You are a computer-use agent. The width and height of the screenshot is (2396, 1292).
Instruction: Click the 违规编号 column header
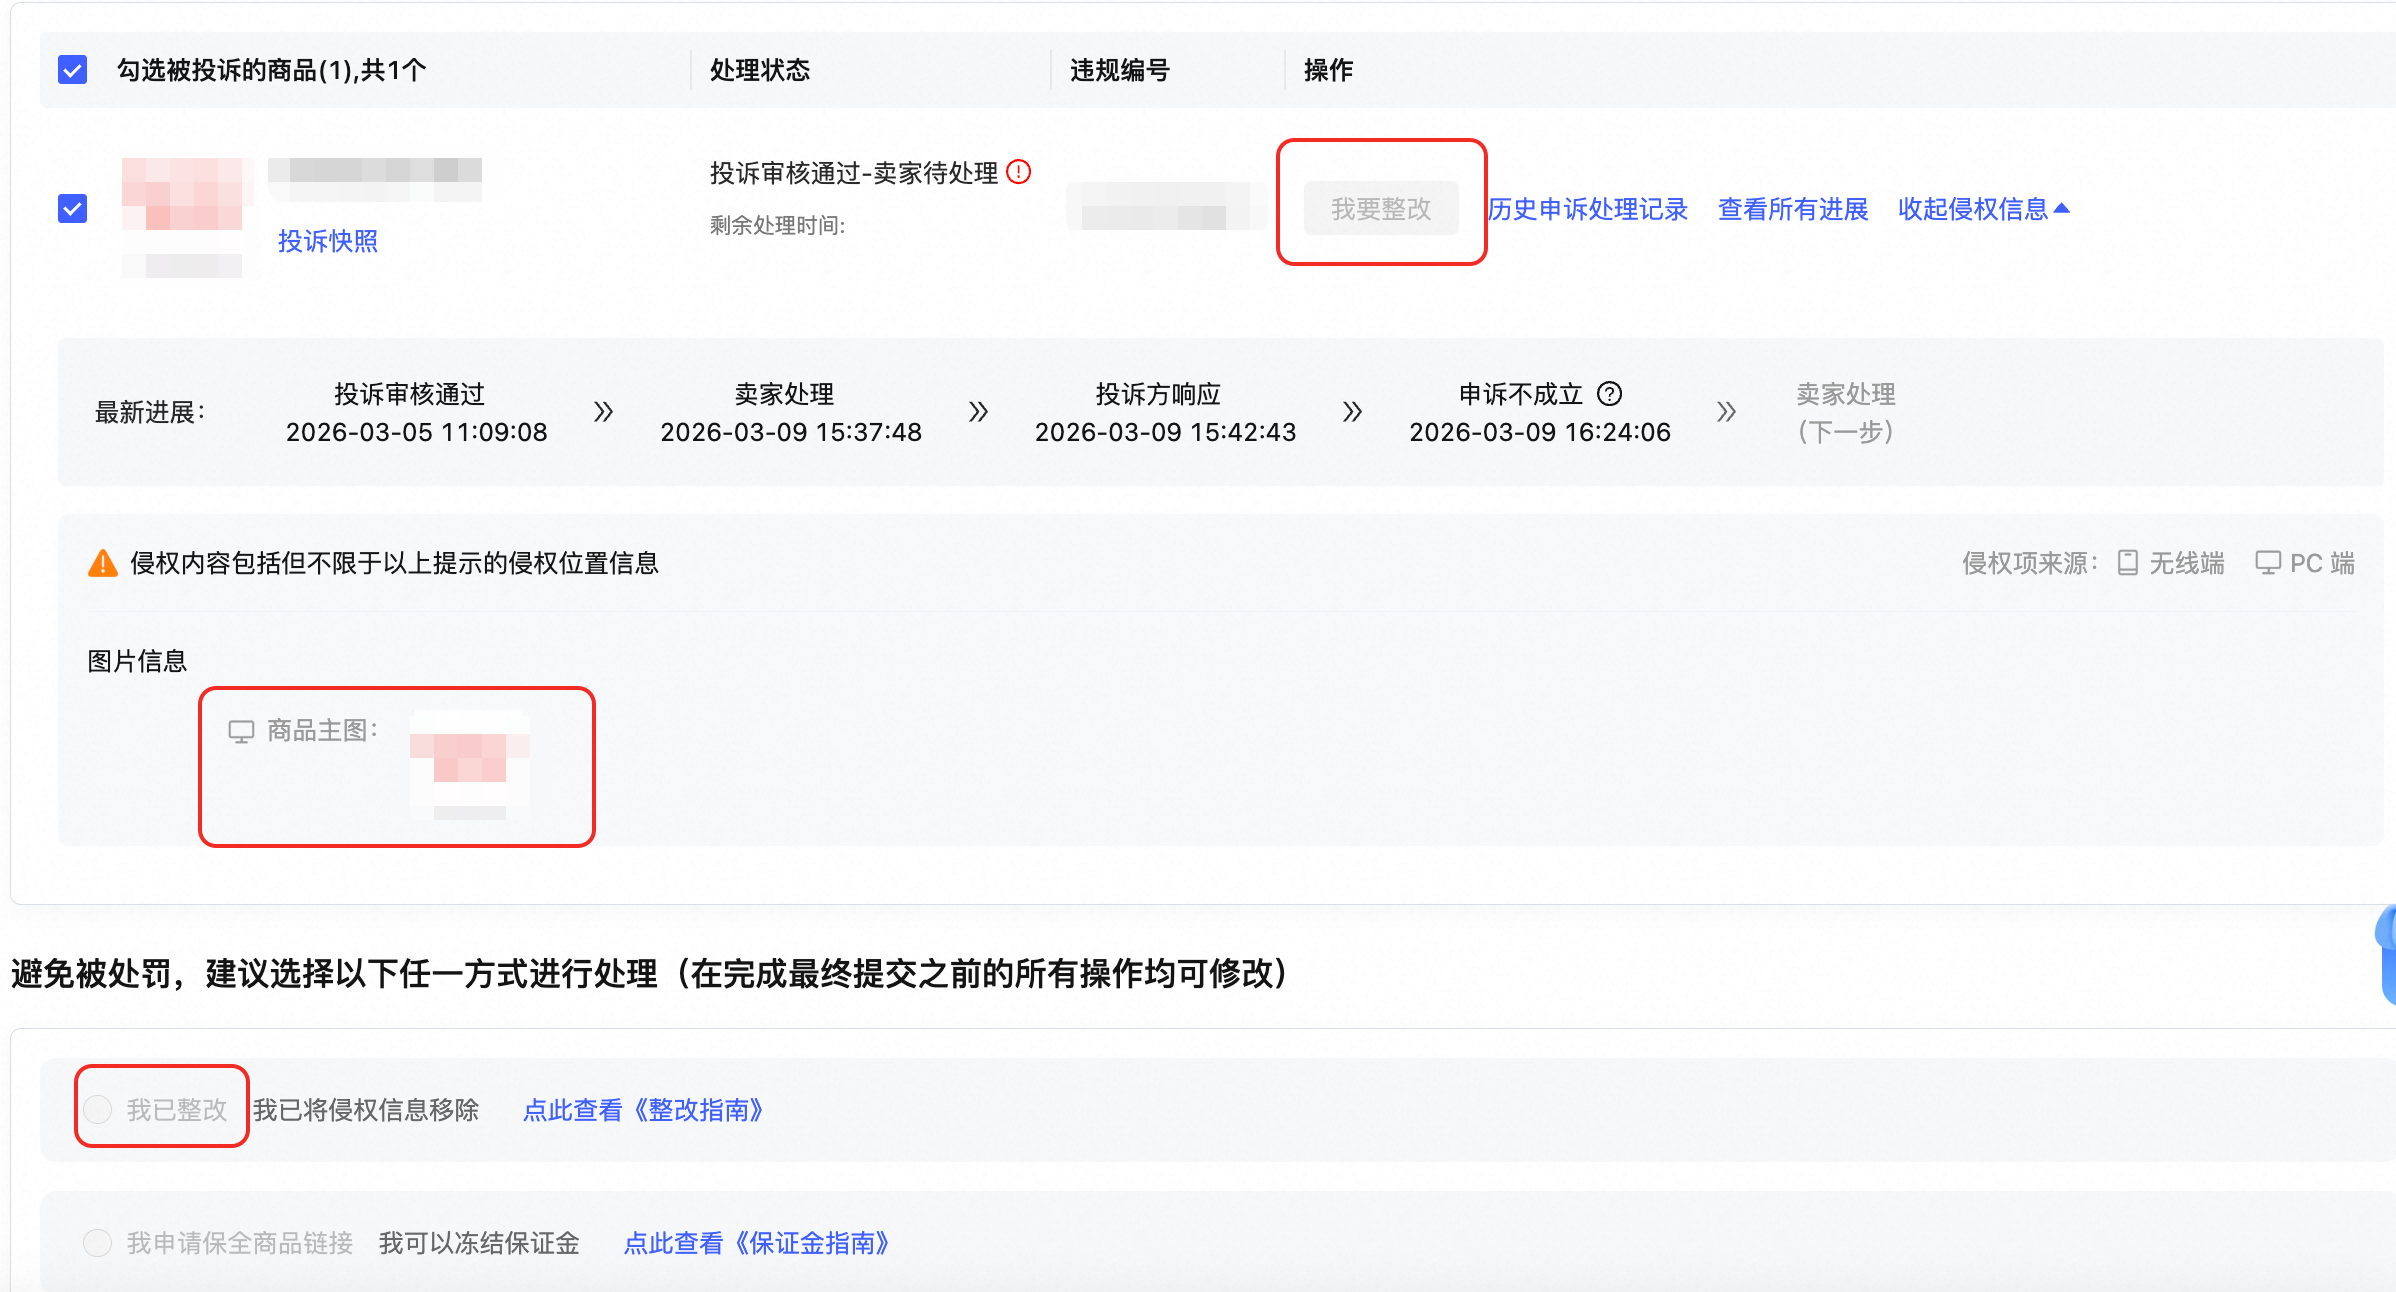pyautogui.click(x=1120, y=70)
